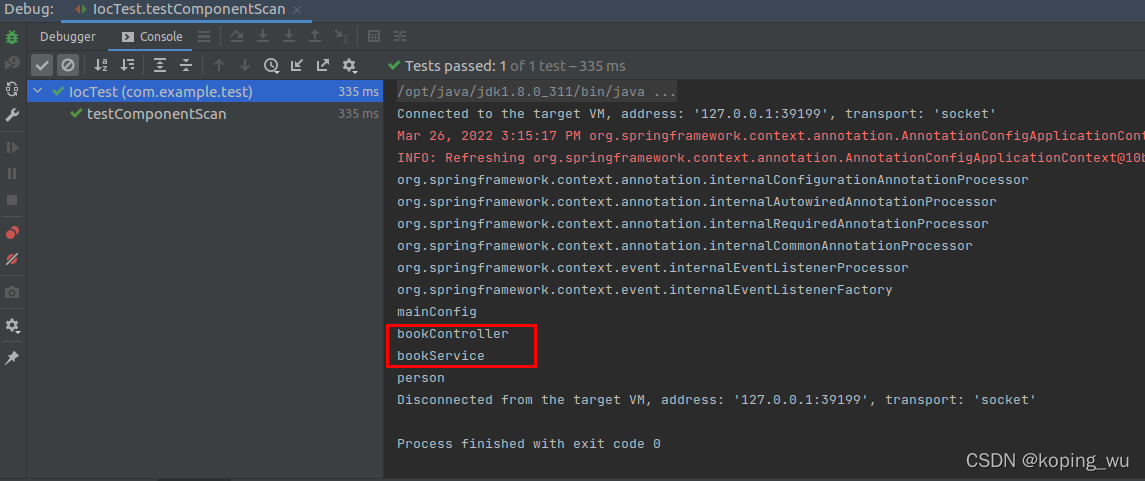1145x481 pixels.
Task: Click 'Disconnected from the target VM' line
Action: point(716,399)
